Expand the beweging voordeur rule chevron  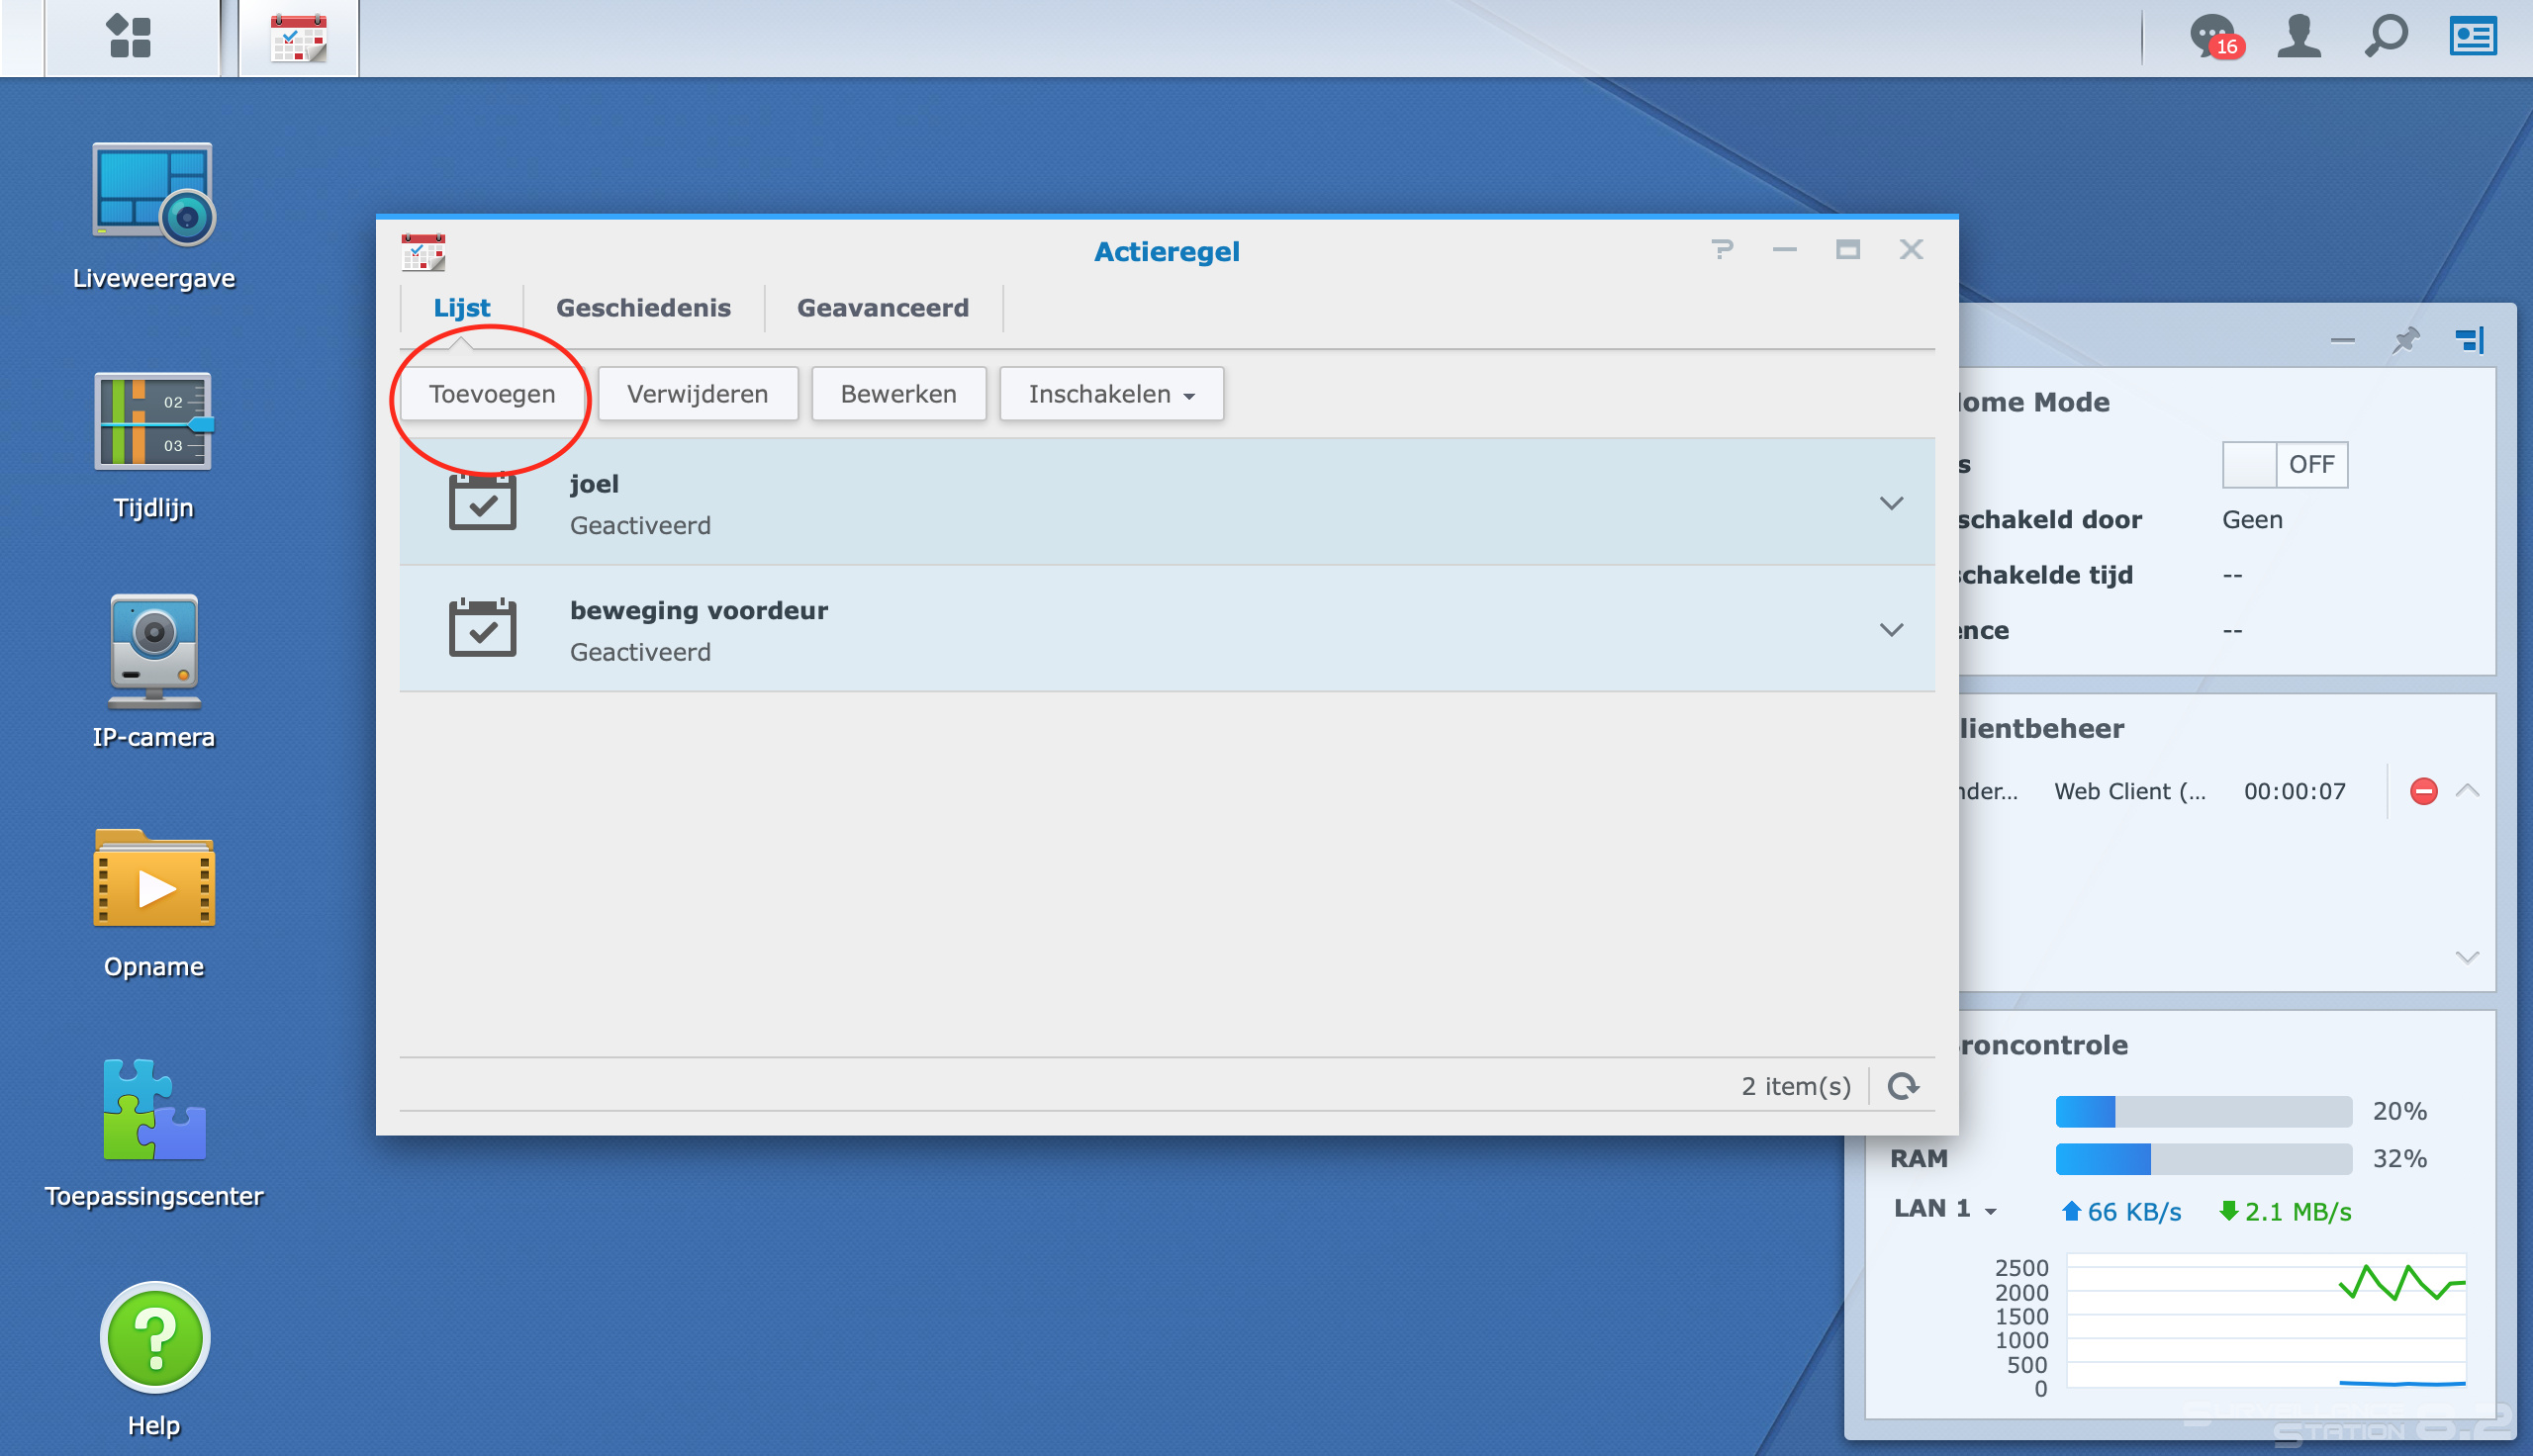coord(1890,630)
